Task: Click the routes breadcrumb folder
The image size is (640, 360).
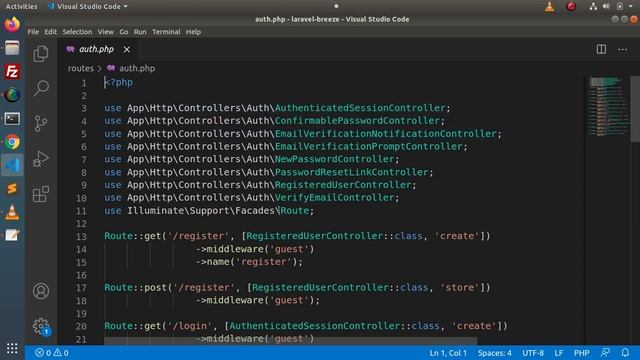Action: click(81, 68)
